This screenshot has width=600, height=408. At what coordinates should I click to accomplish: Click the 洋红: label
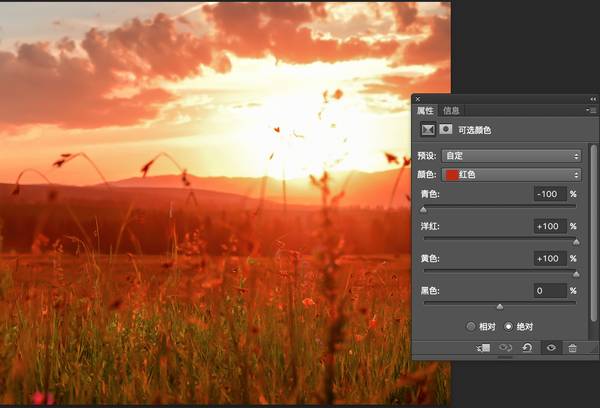(x=430, y=226)
